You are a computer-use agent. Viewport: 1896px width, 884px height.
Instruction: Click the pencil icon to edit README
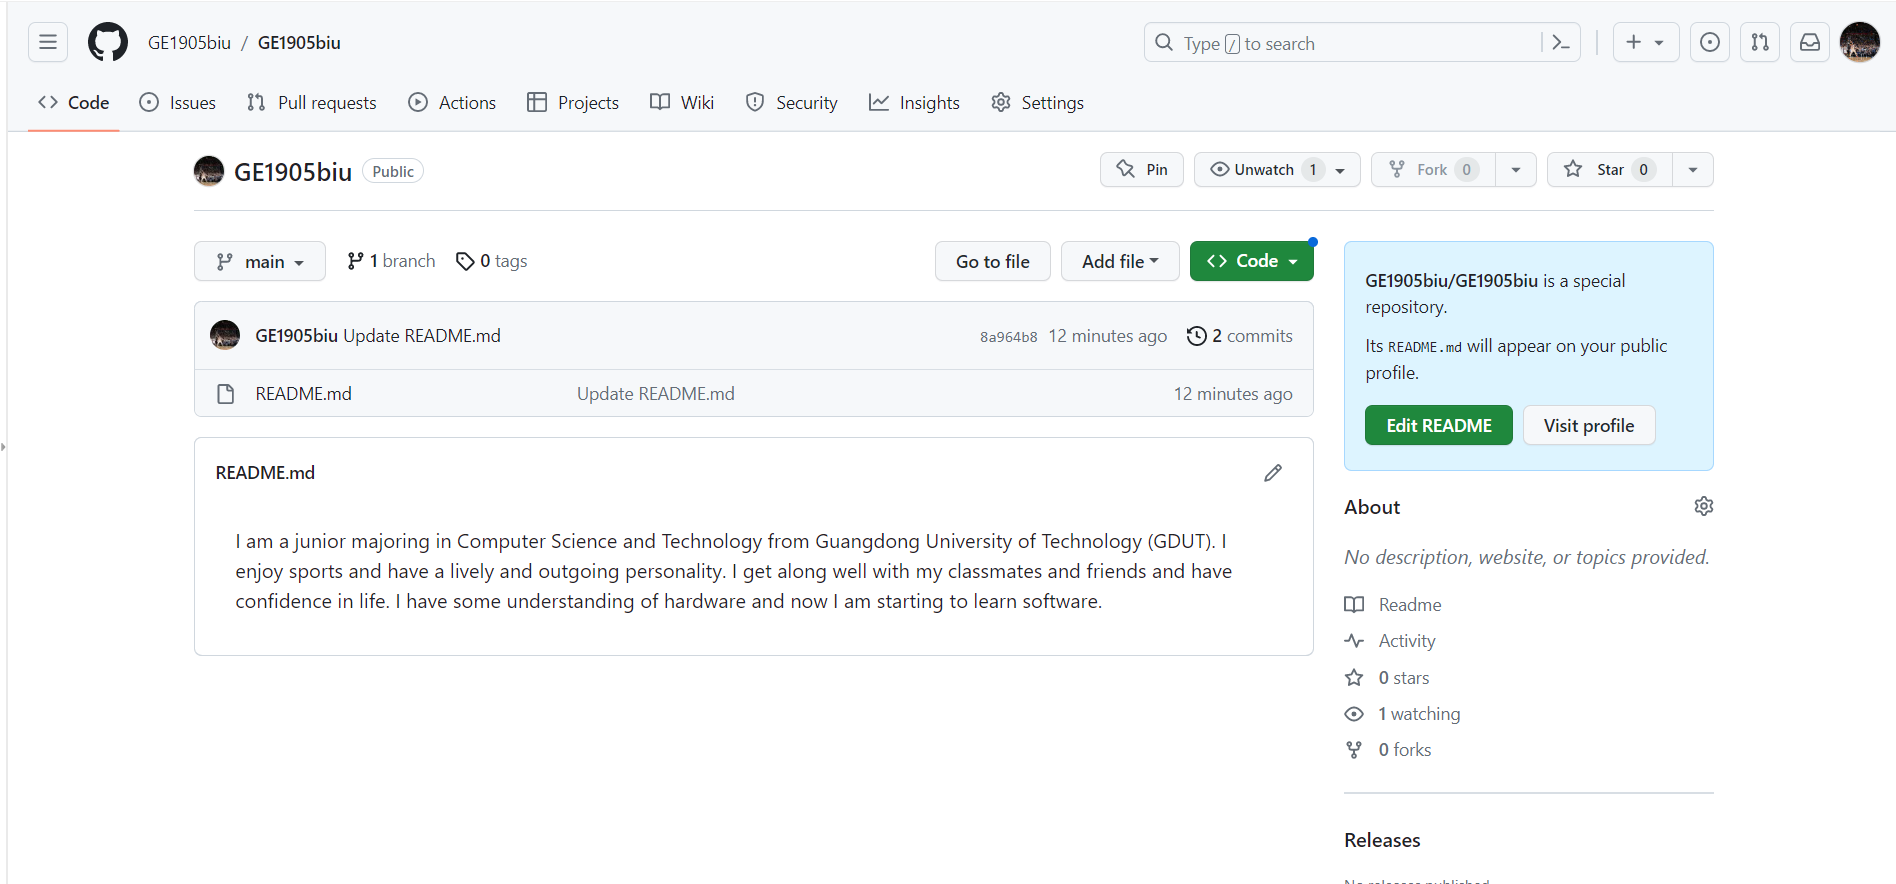point(1272,473)
